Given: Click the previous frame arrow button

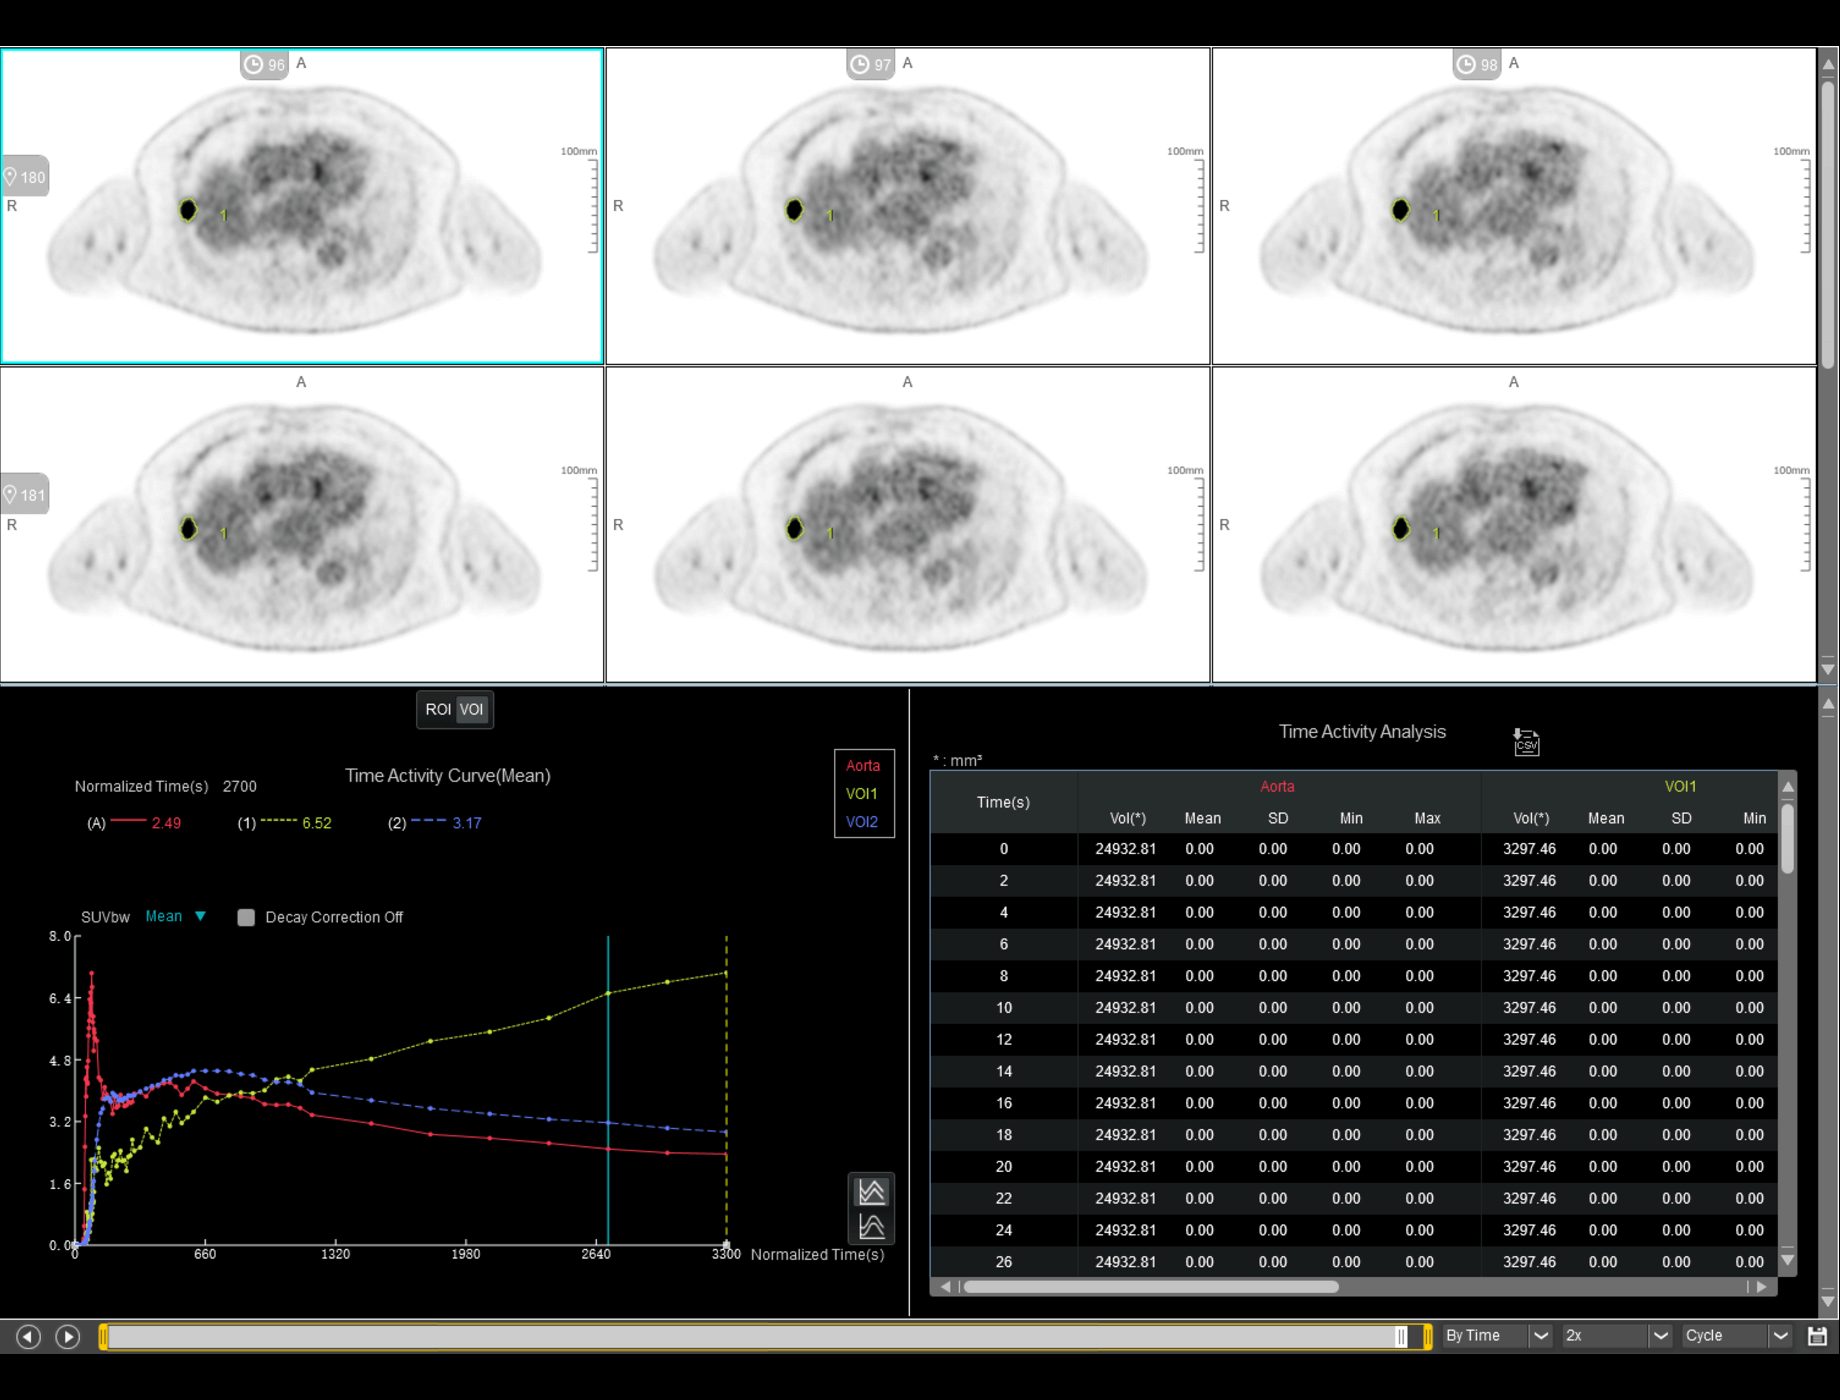Looking at the screenshot, I should (27, 1336).
